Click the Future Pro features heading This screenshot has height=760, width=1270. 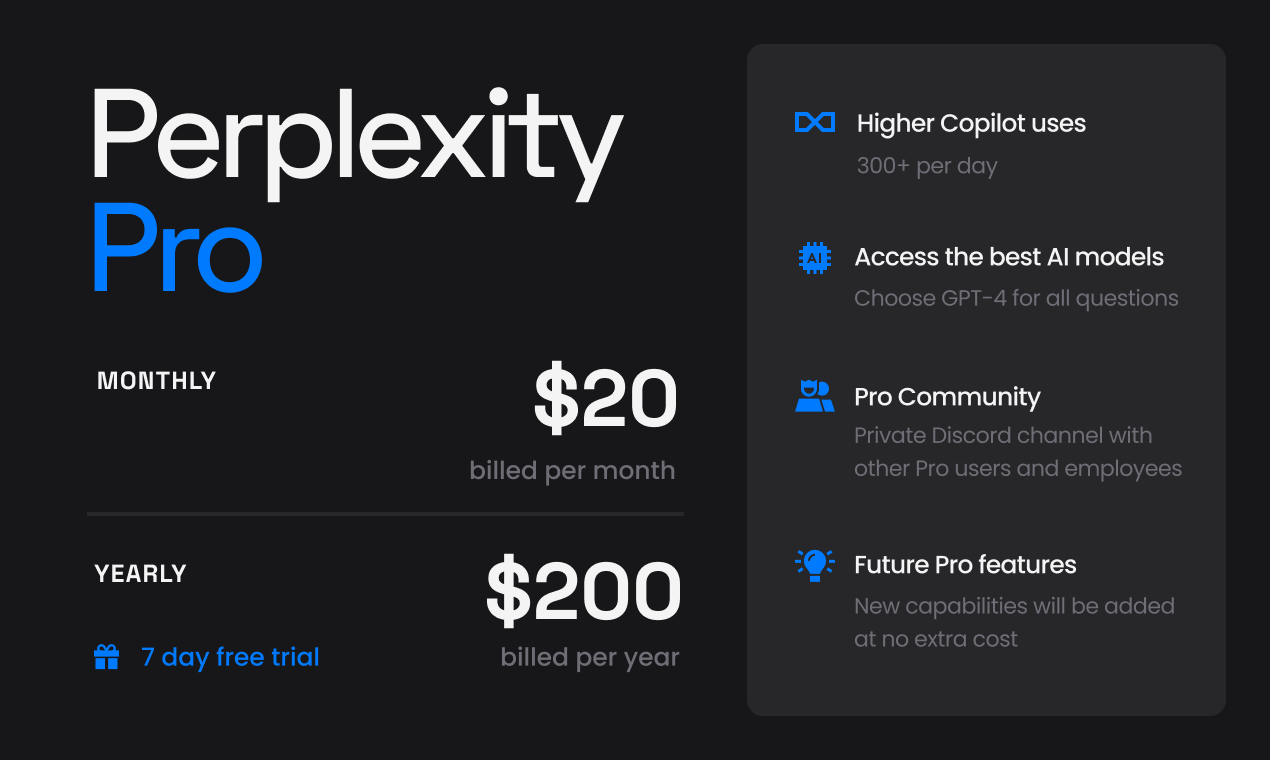tap(964, 565)
